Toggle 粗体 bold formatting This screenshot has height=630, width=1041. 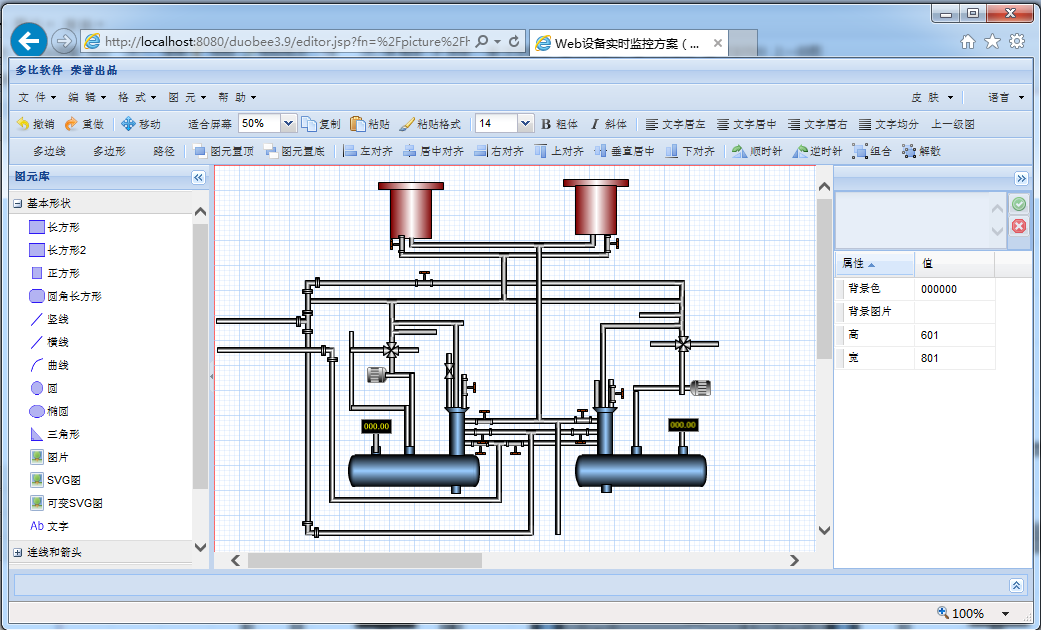click(560, 124)
